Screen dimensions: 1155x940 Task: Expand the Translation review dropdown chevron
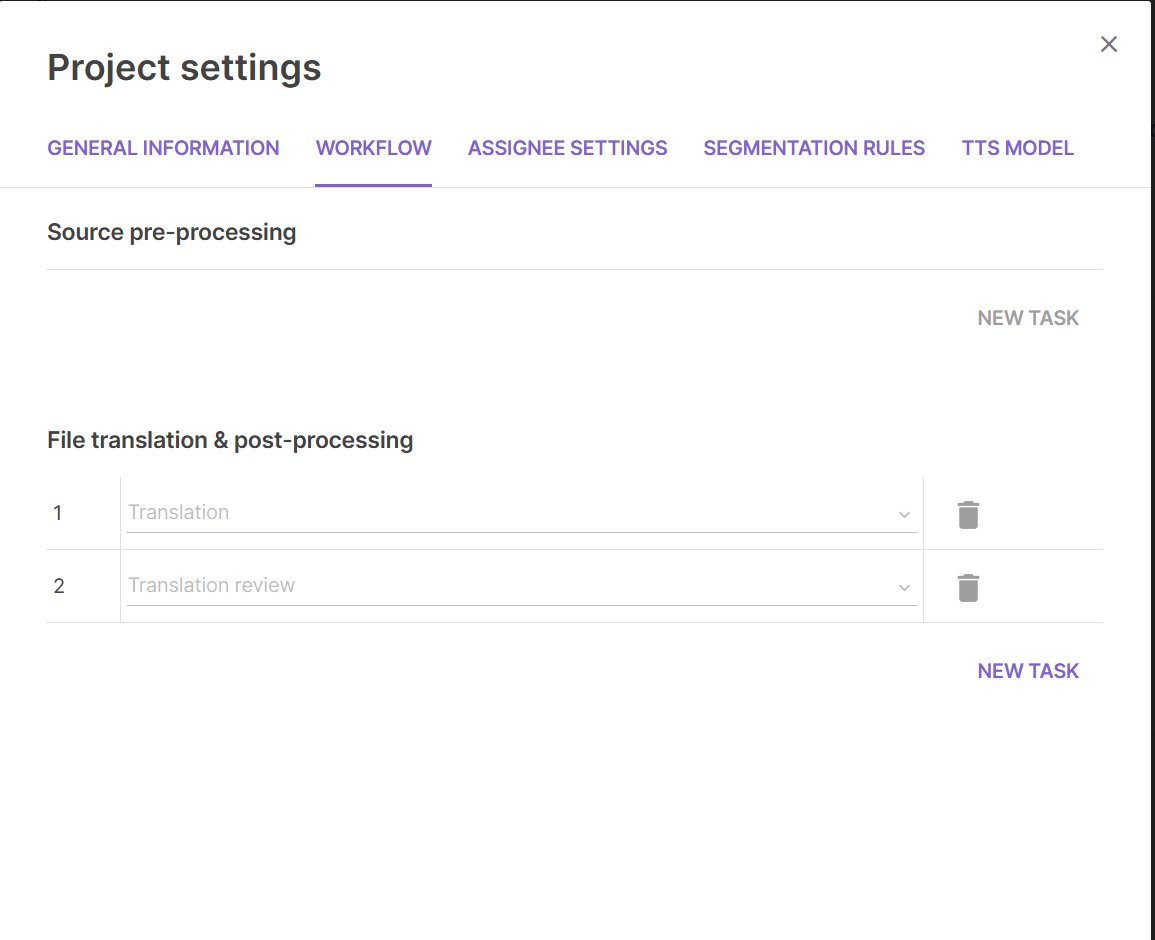pyautogui.click(x=904, y=587)
